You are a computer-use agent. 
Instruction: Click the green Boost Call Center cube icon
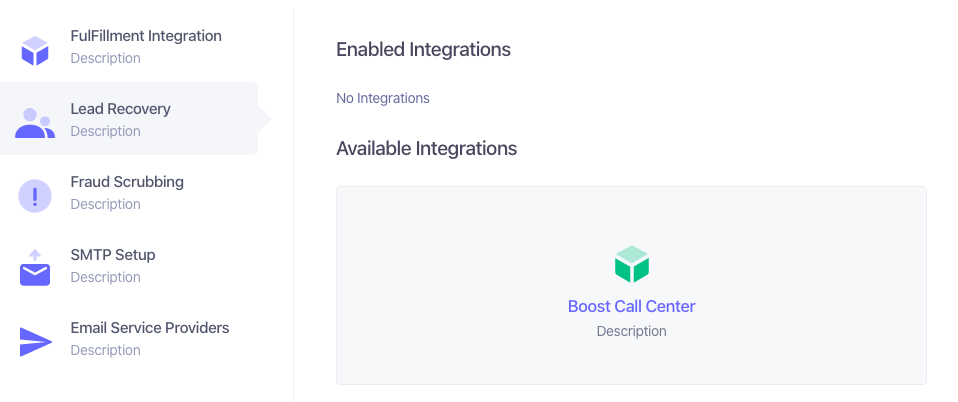(631, 265)
